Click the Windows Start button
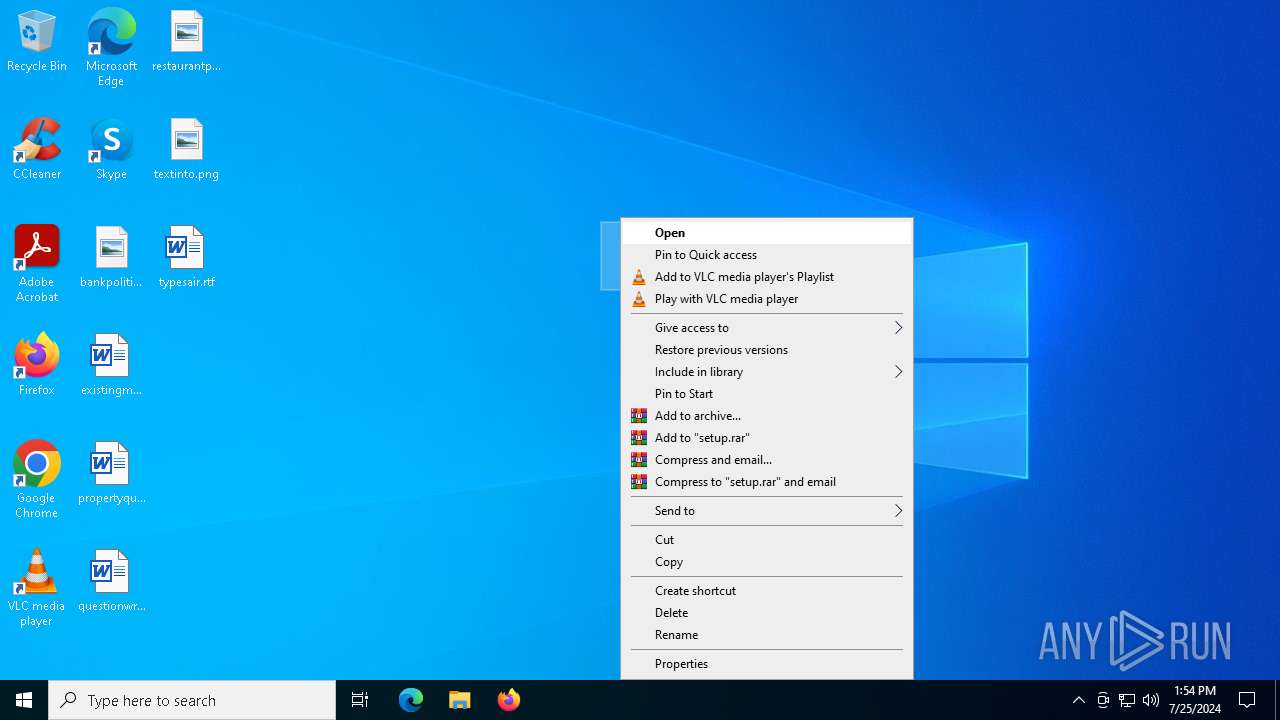The image size is (1280, 720). (24, 700)
